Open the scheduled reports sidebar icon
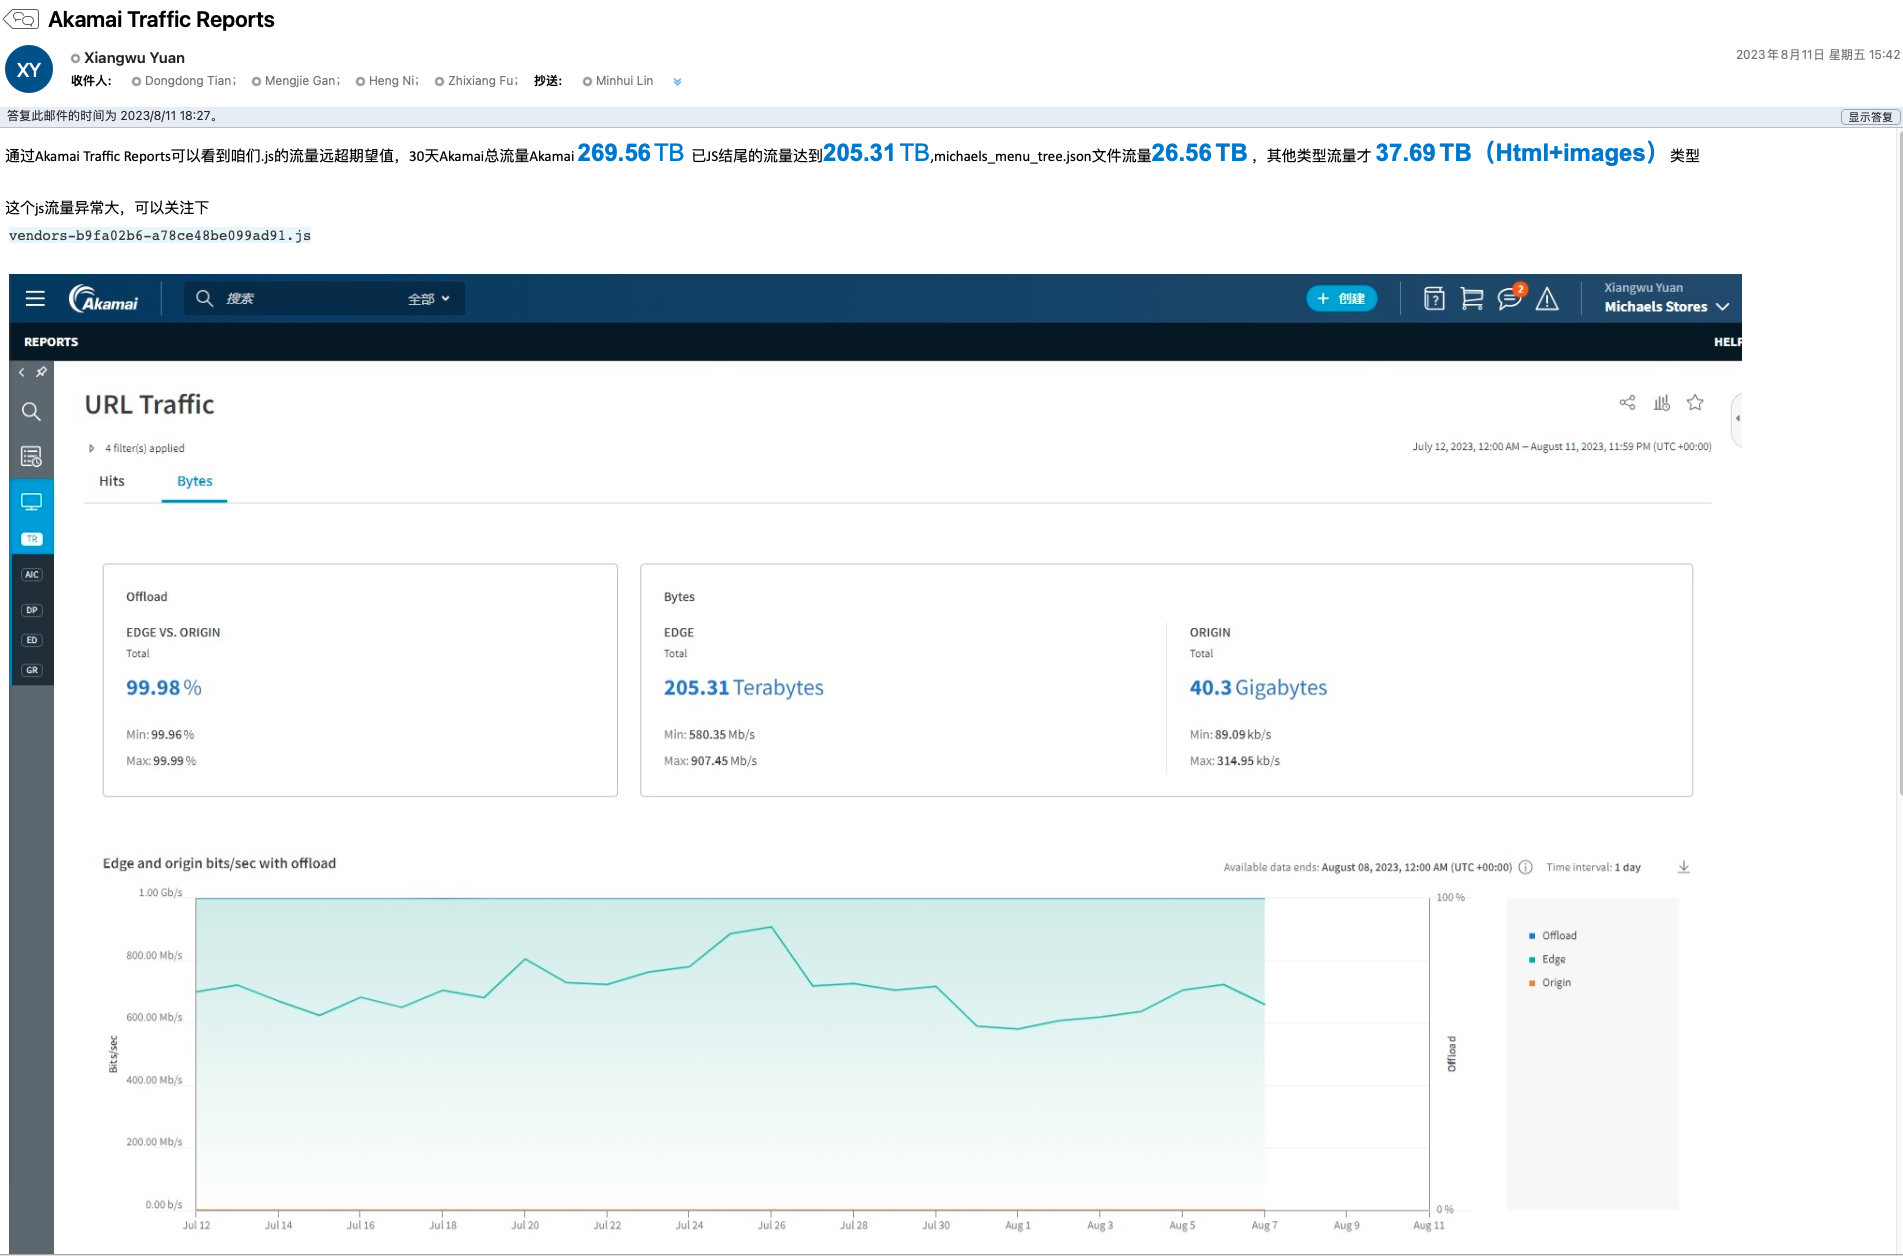Image resolution: width=1903 pixels, height=1256 pixels. pos(31,457)
